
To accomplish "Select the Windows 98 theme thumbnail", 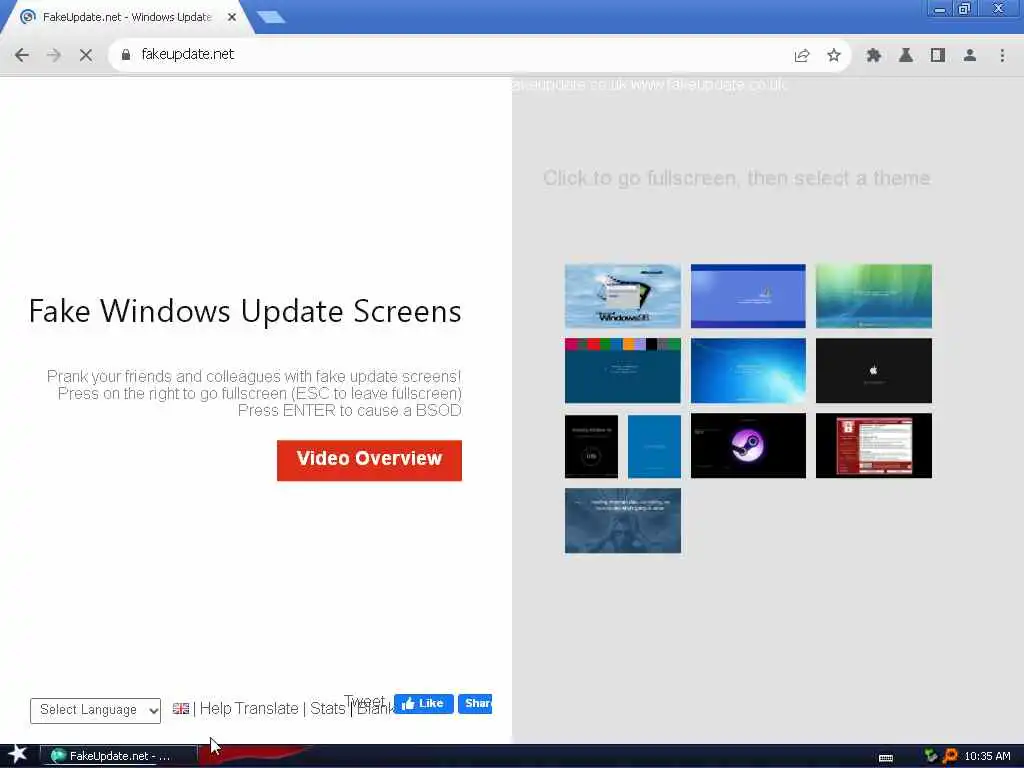I will (622, 296).
